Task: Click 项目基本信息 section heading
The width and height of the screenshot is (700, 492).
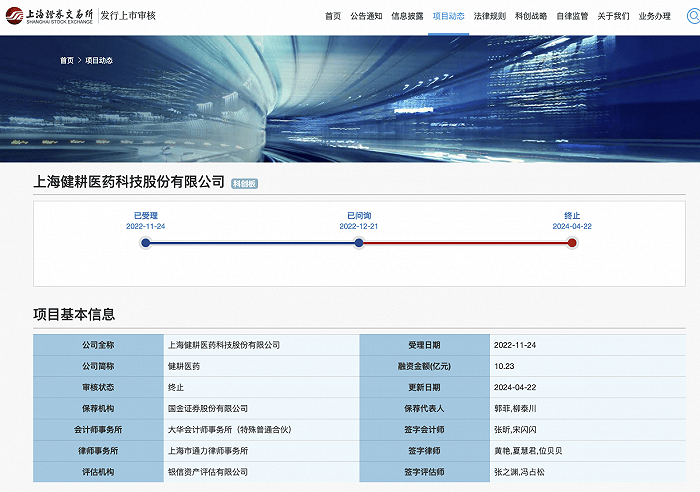Action: 74,314
